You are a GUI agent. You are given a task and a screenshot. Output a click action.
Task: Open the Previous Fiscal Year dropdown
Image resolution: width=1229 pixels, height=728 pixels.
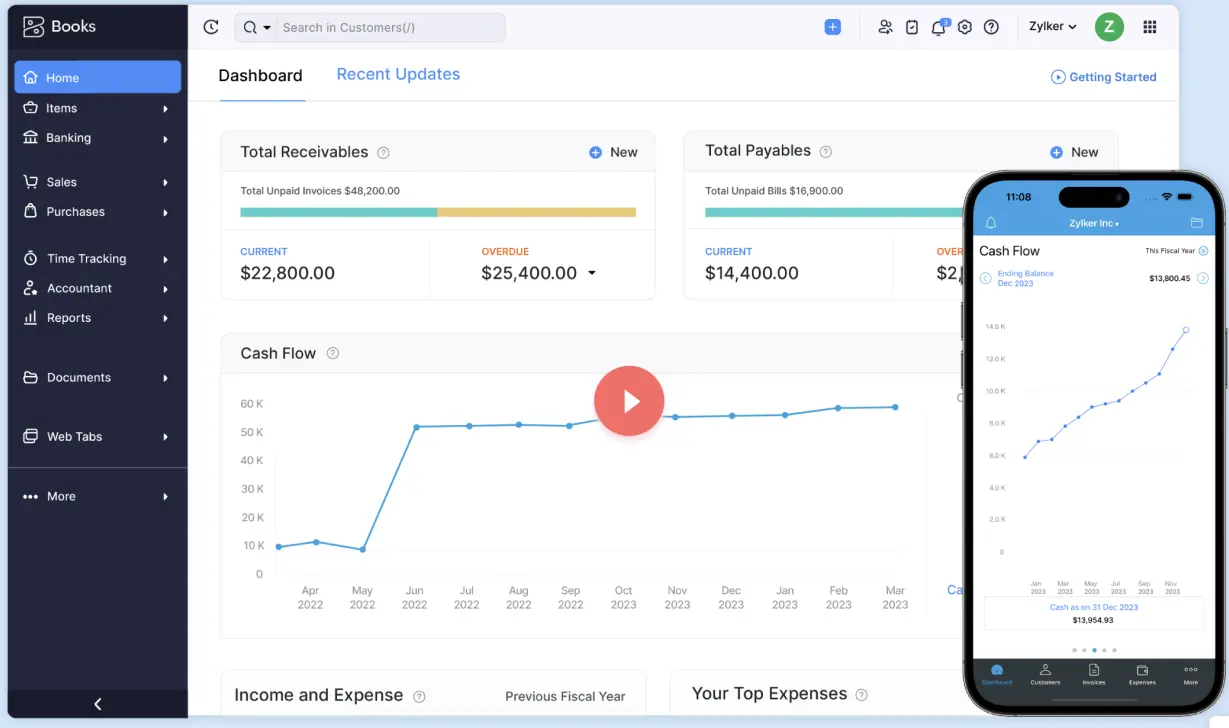coord(565,696)
